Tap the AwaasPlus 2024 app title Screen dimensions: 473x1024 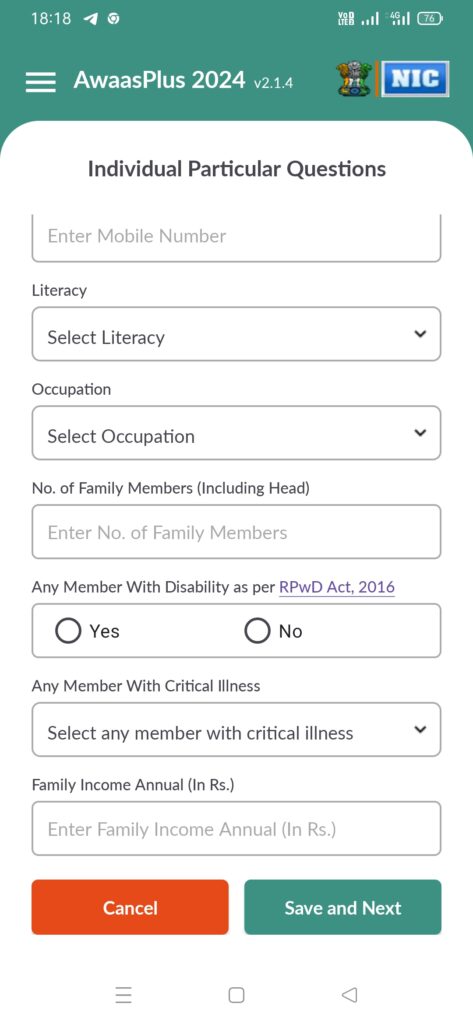click(x=159, y=80)
